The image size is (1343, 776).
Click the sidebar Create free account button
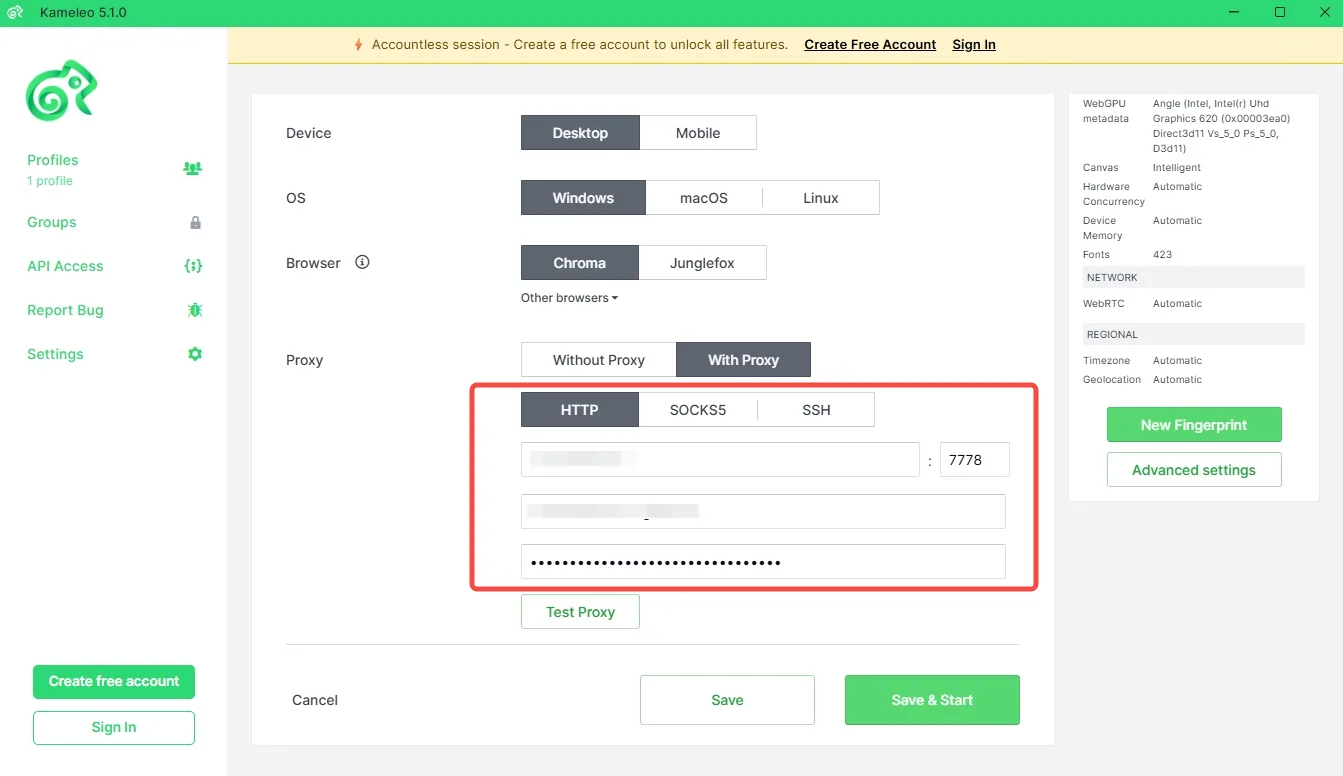click(114, 681)
